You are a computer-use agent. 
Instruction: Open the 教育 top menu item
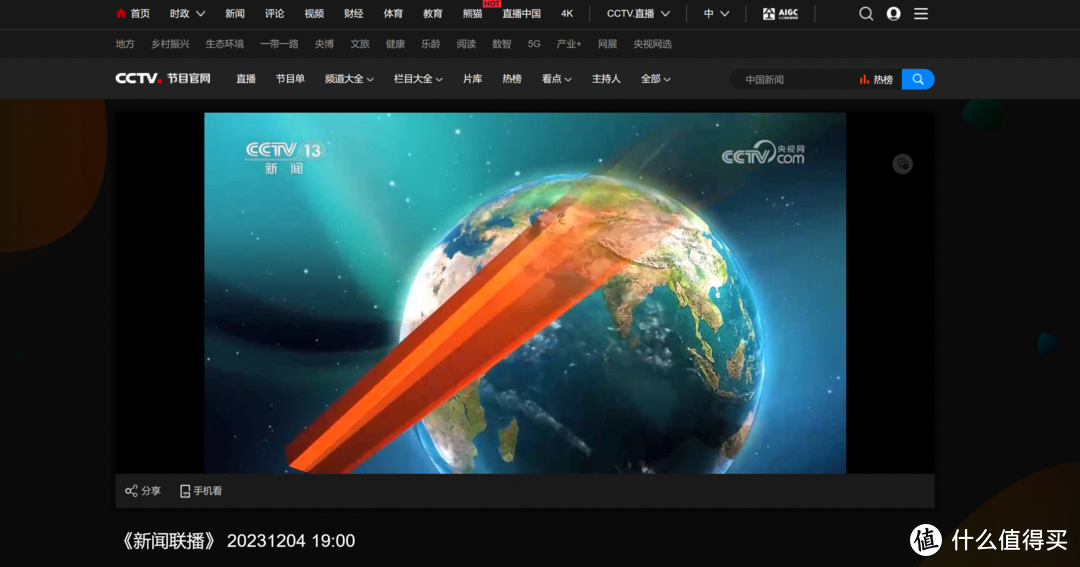click(x=433, y=14)
